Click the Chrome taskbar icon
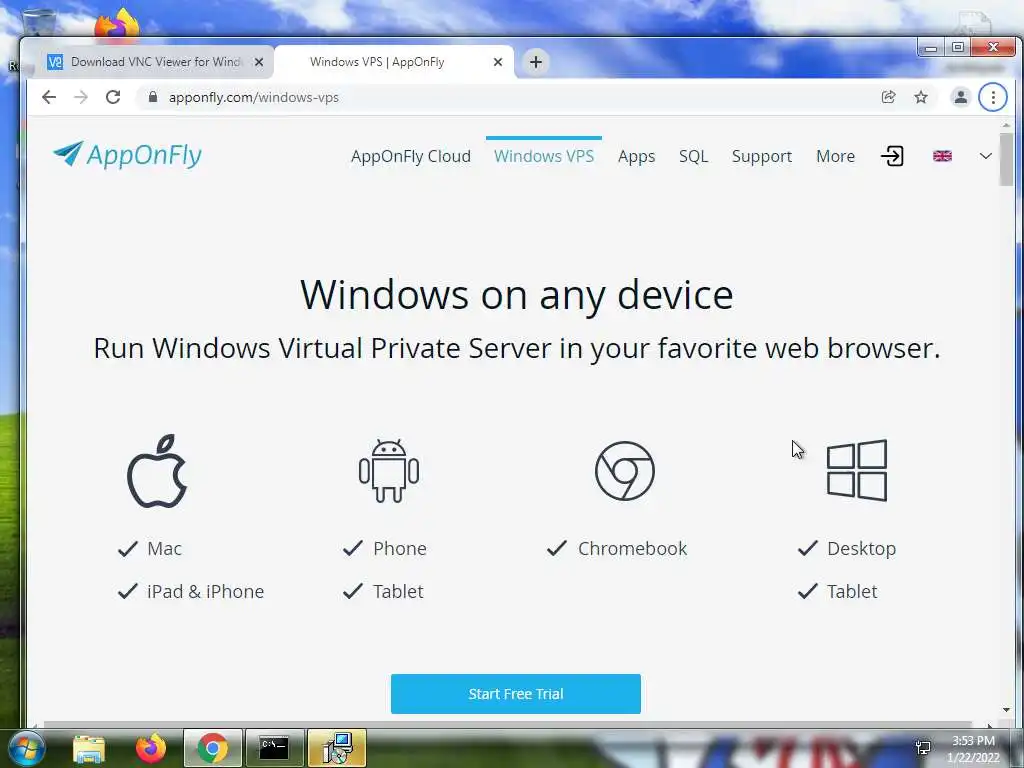This screenshot has height=768, width=1024. 213,748
